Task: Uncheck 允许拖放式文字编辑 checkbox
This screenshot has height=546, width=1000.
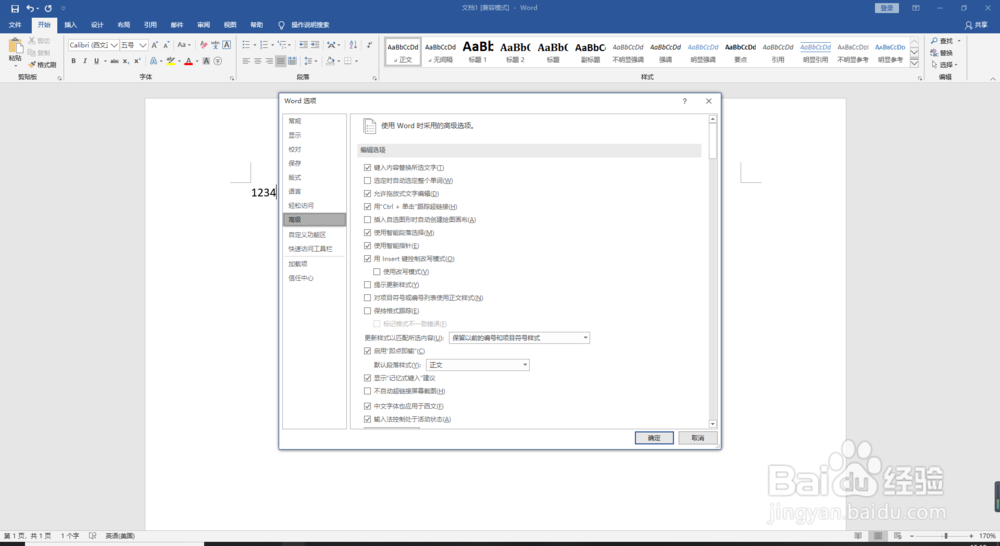Action: (x=367, y=193)
